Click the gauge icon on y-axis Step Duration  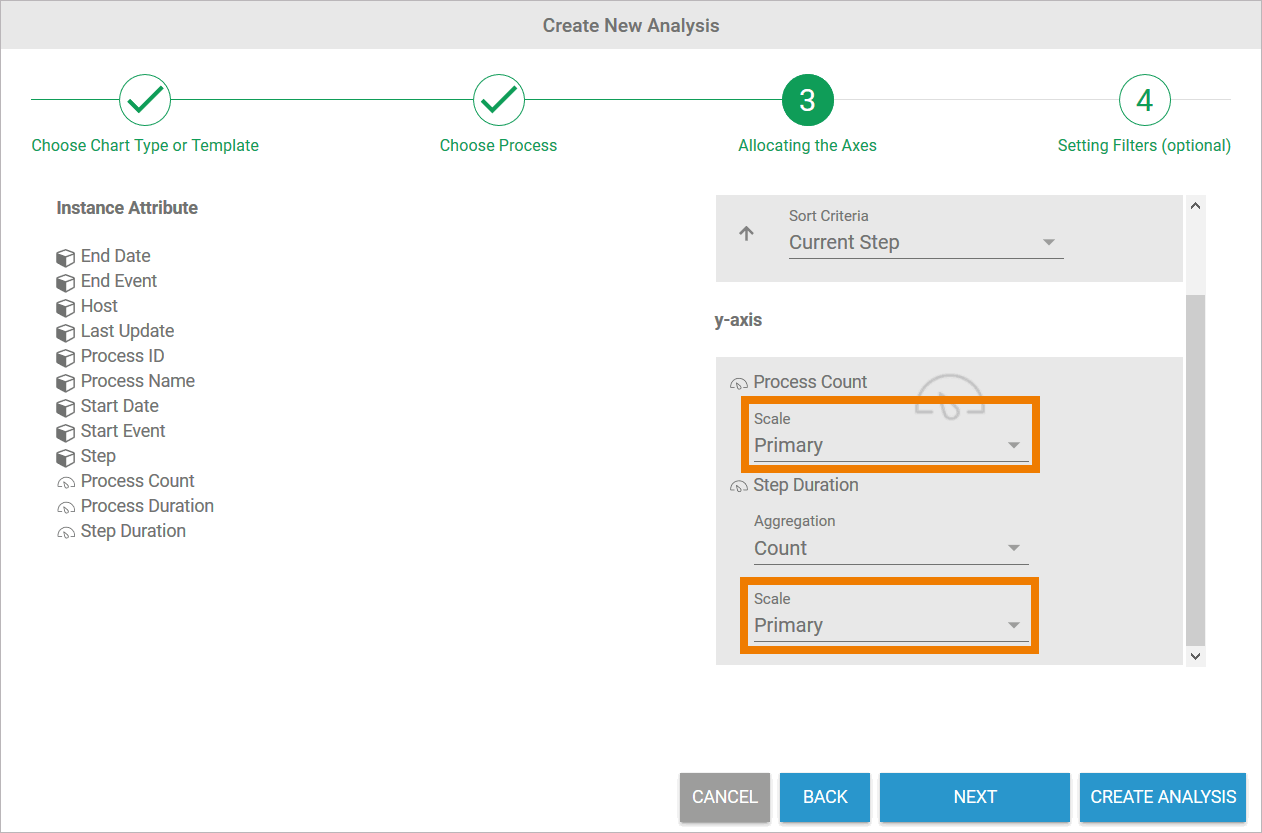738,486
